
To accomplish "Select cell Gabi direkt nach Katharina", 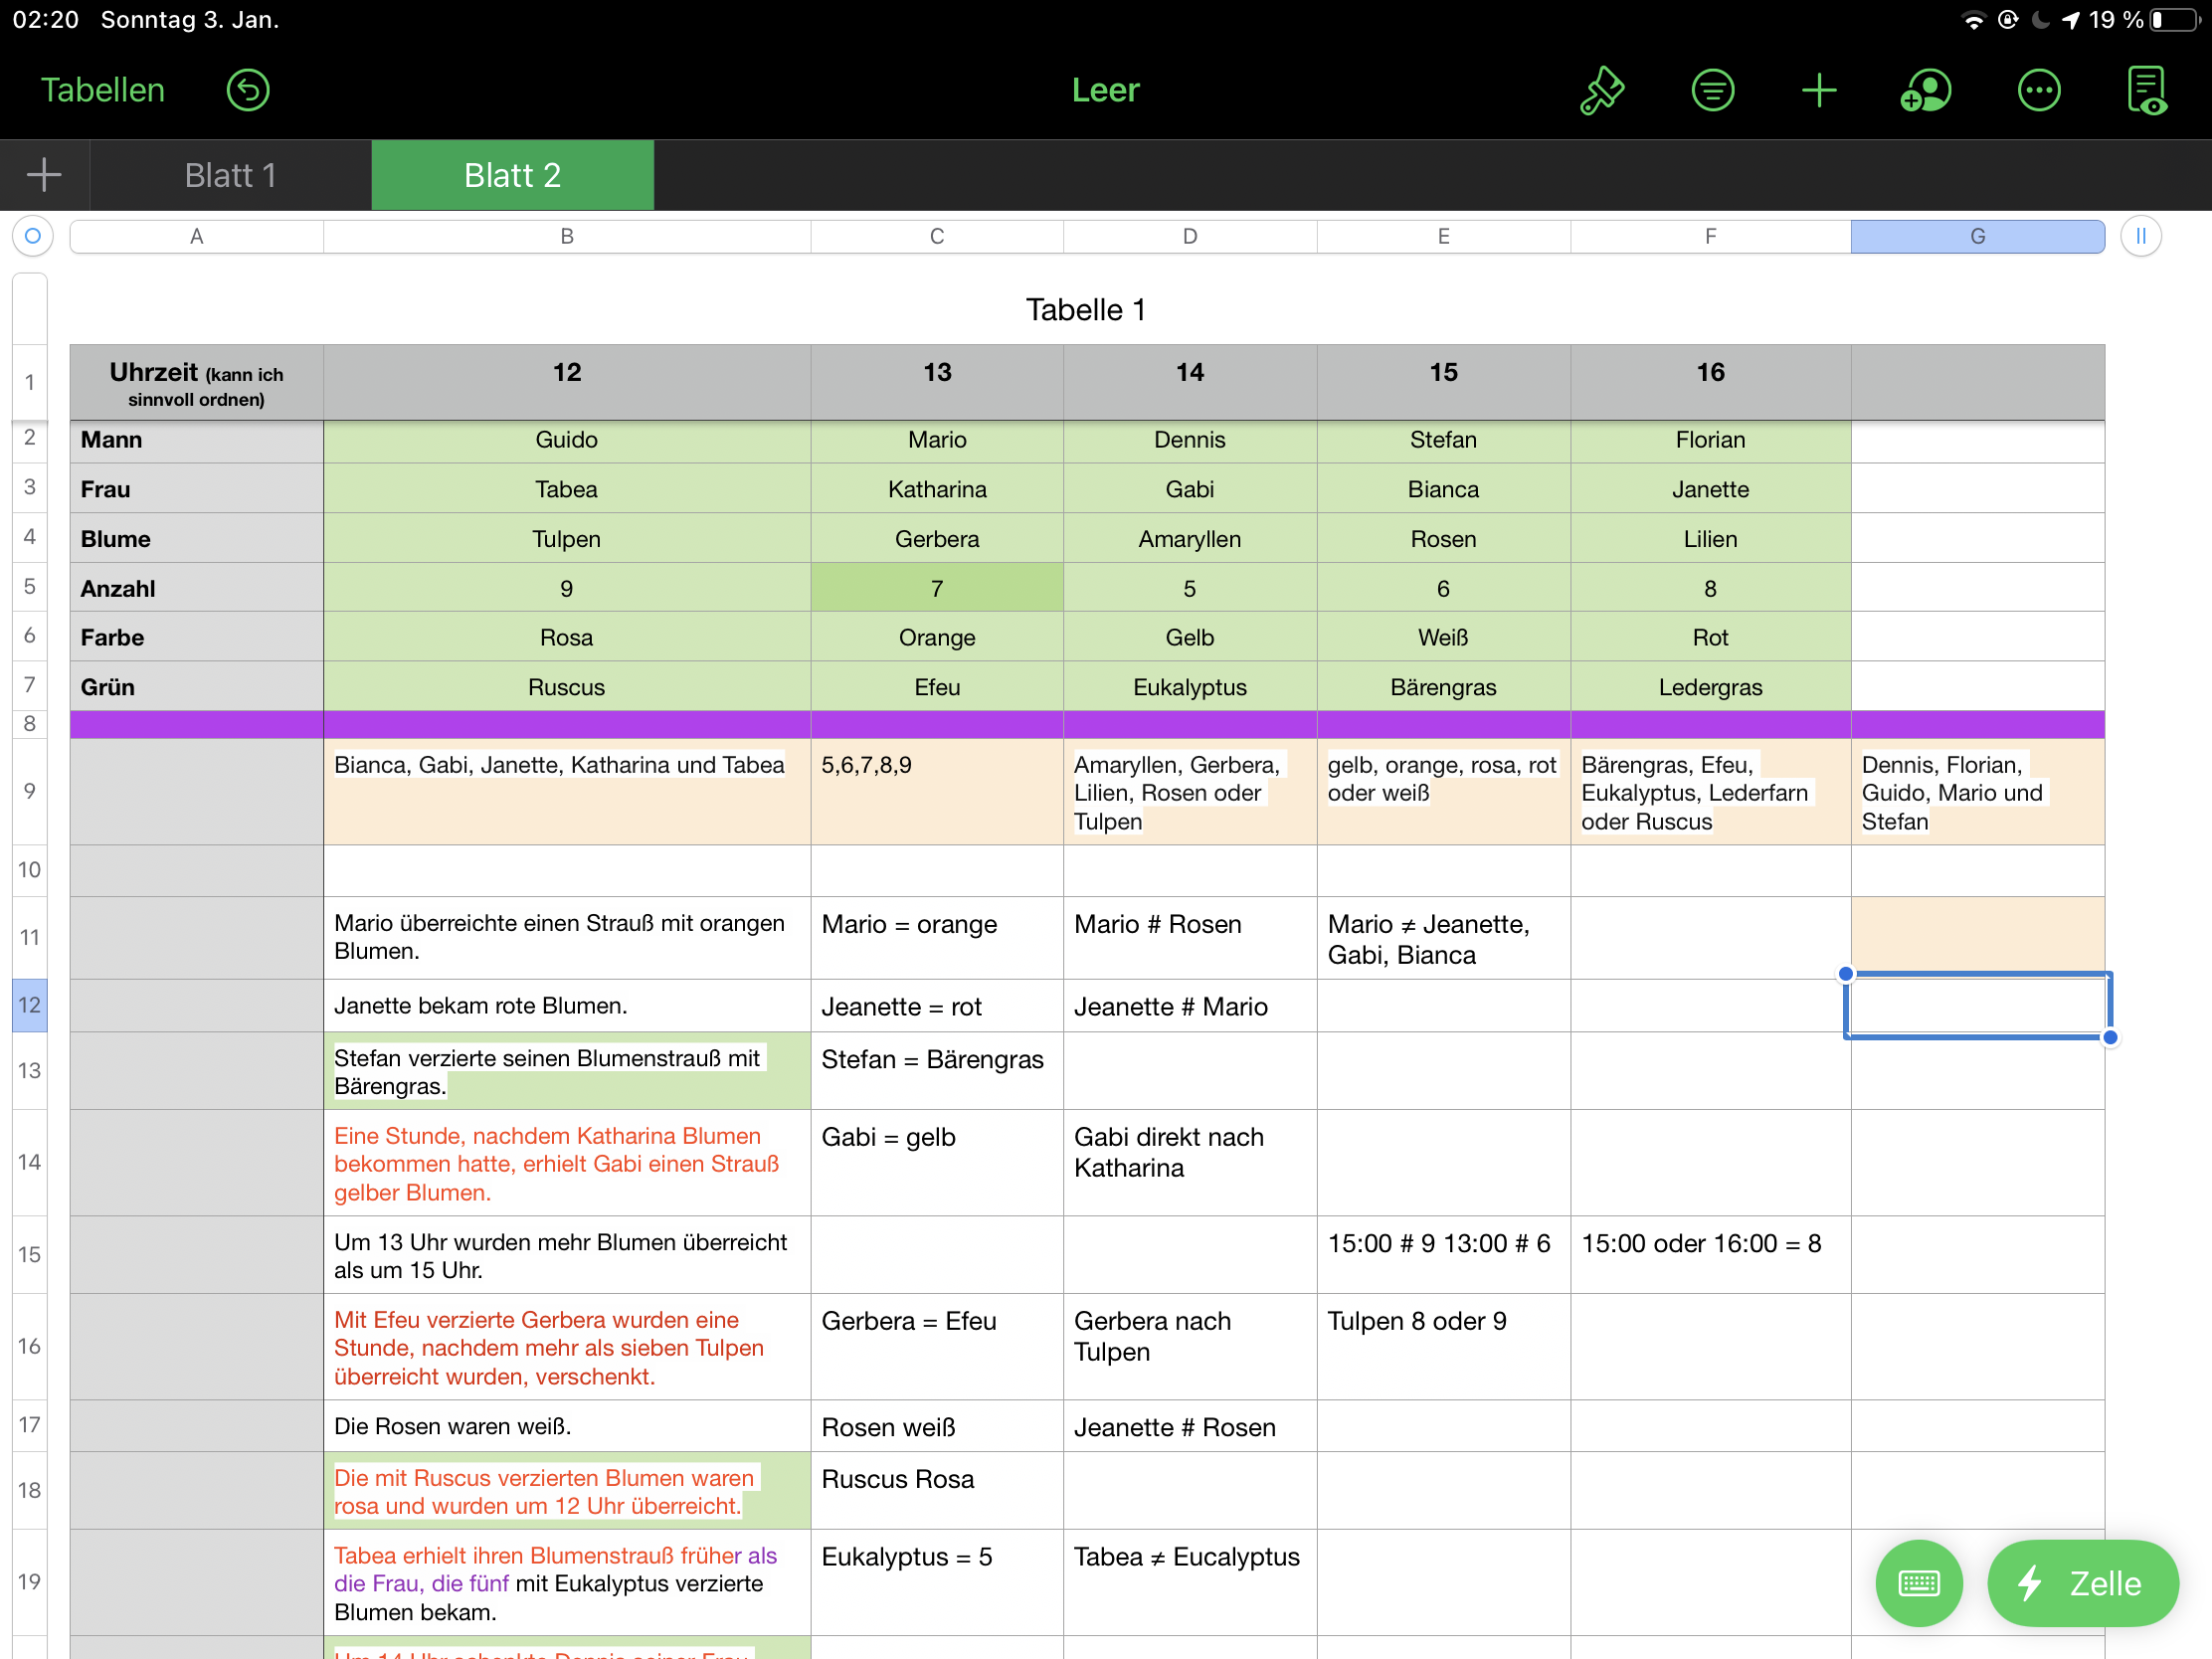I will tap(1190, 1162).
